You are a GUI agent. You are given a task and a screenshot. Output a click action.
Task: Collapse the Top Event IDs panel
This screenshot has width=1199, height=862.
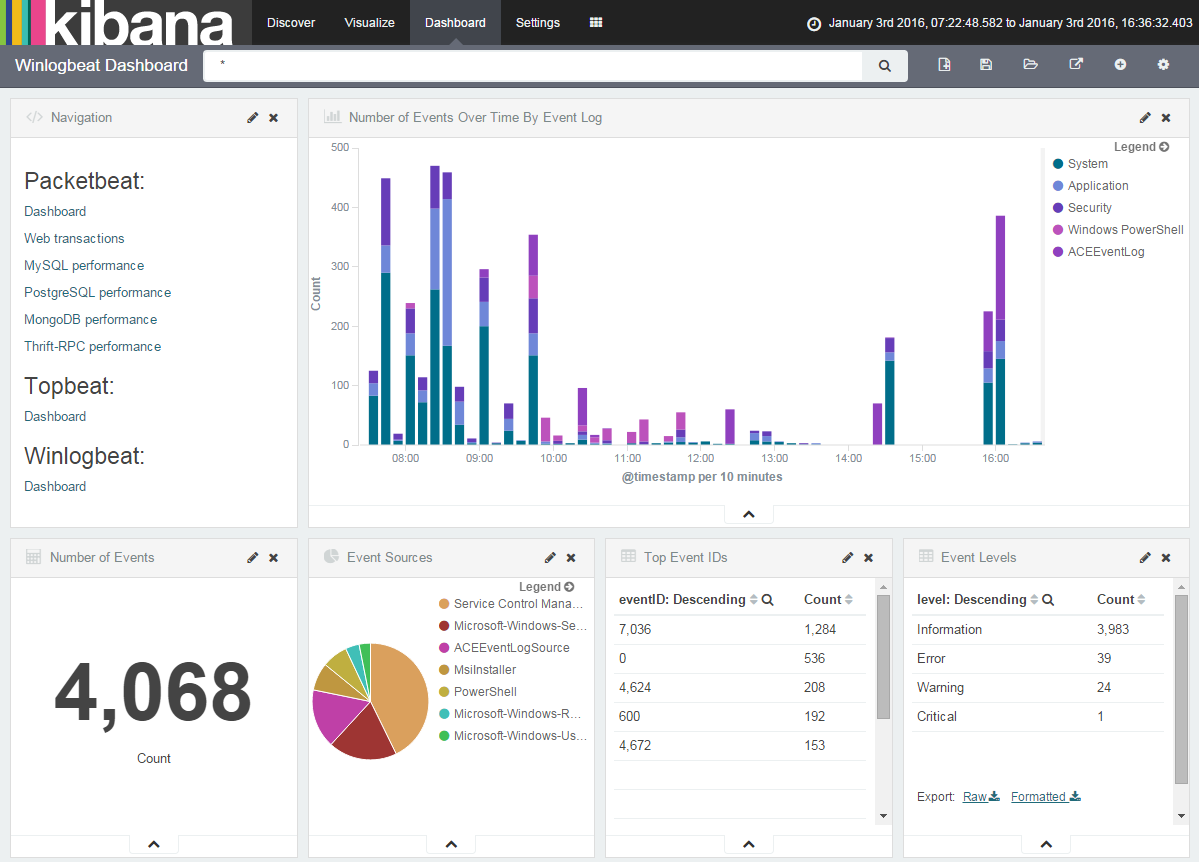pos(748,843)
